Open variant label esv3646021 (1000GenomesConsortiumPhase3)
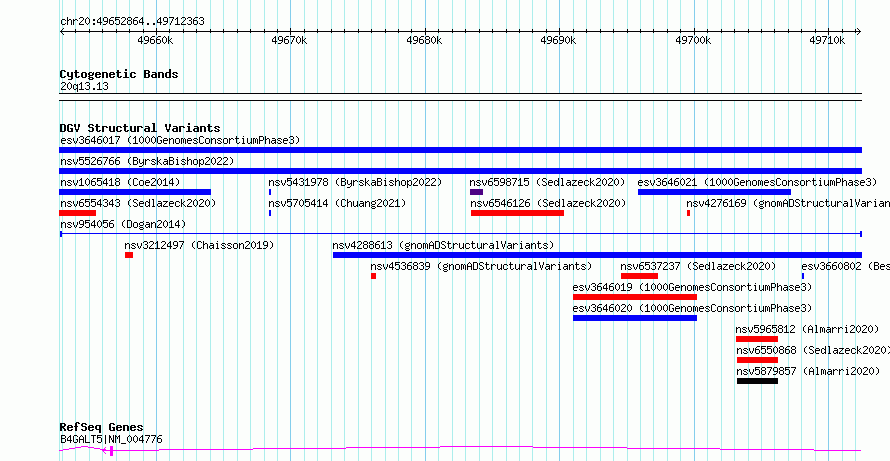This screenshot has width=890, height=461. (x=757, y=182)
